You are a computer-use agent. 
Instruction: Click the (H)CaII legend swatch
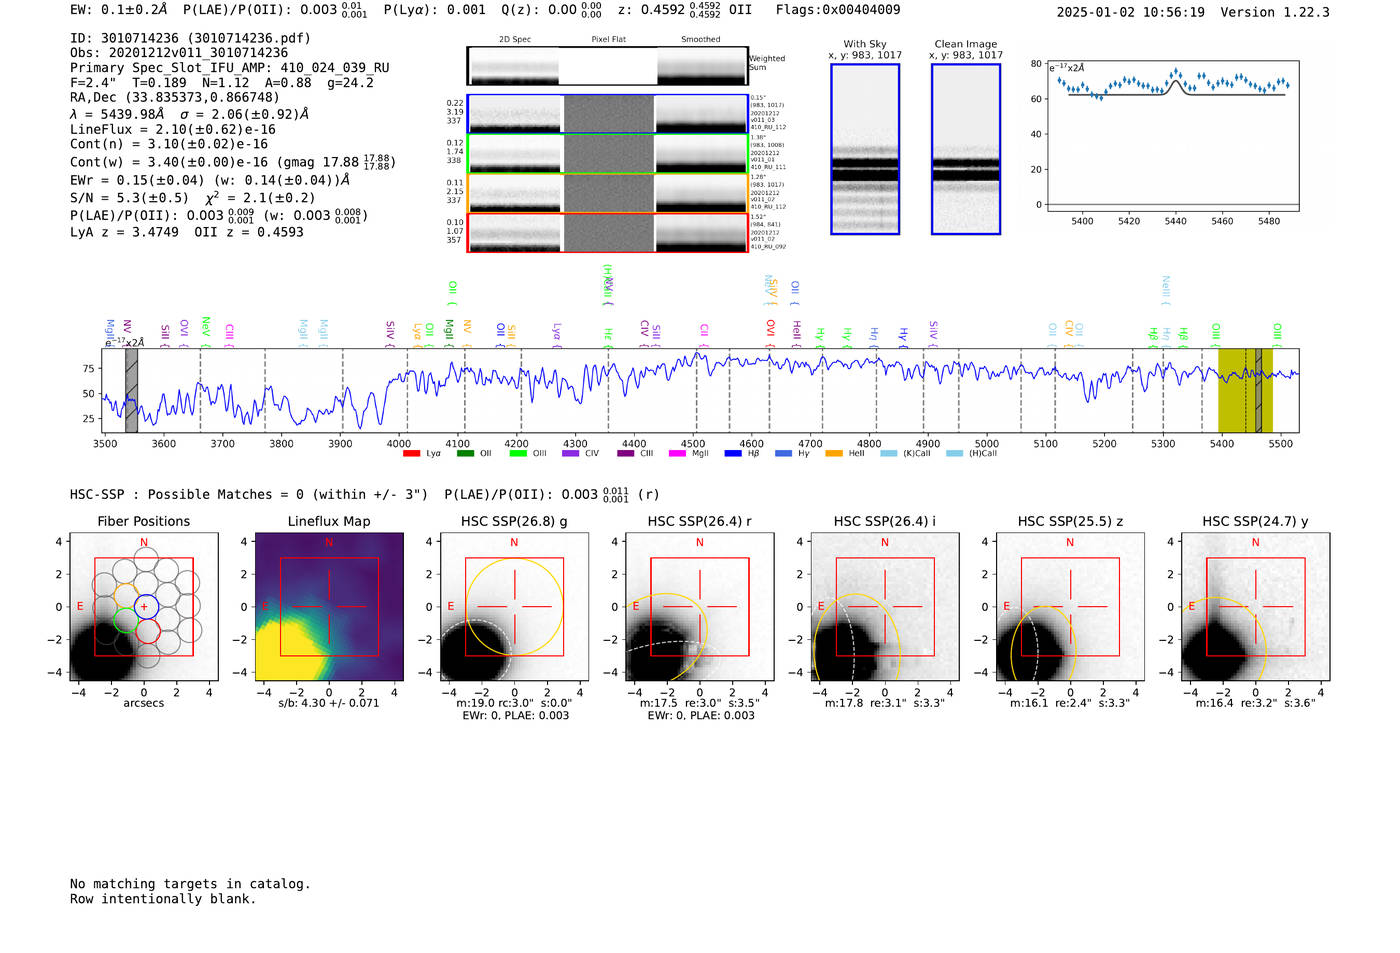[x=954, y=454]
